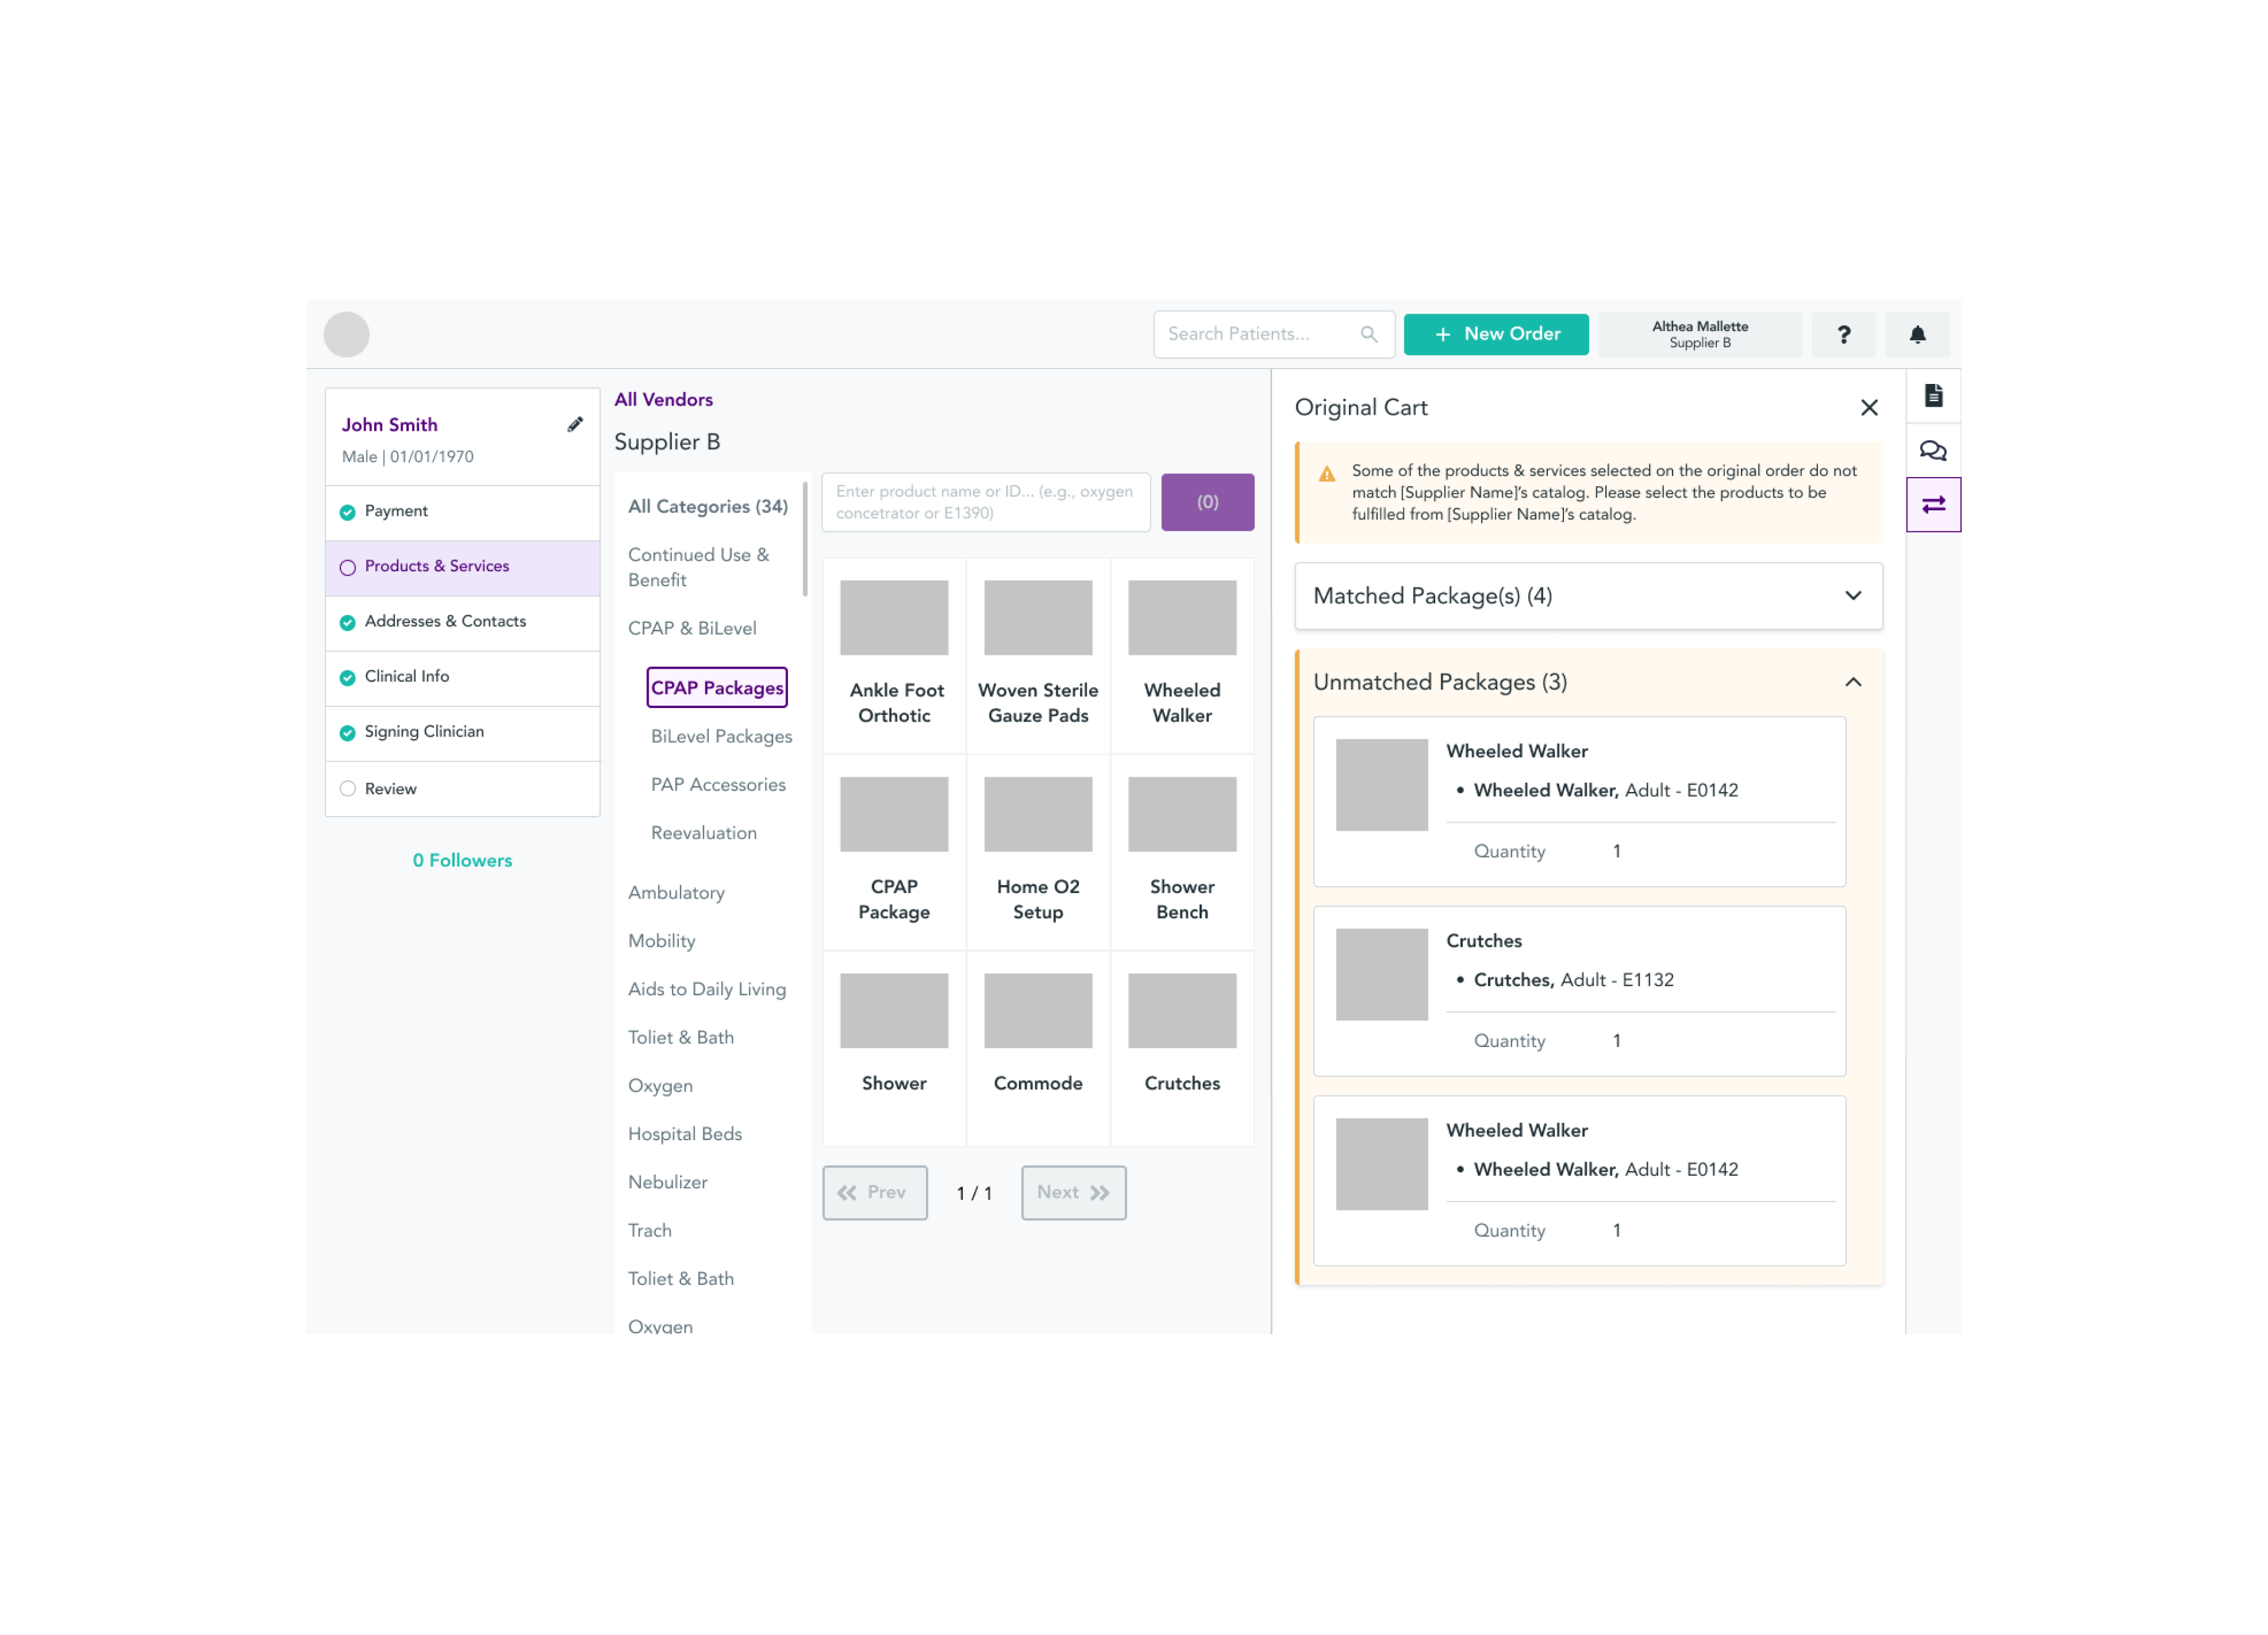Click the category list scrollbar
Viewport: 2268px width, 1635px height.
tap(805, 540)
